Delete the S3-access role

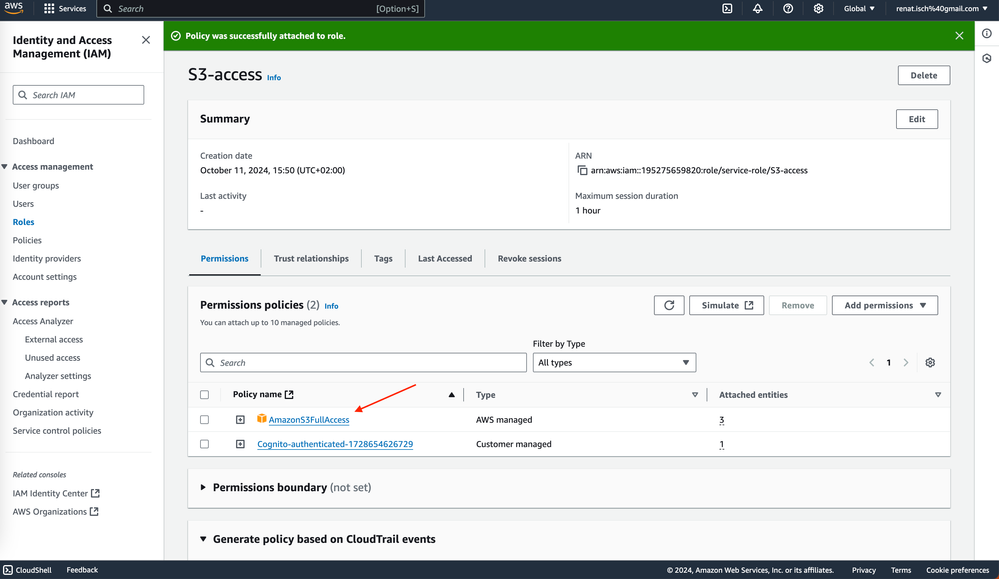[924, 75]
